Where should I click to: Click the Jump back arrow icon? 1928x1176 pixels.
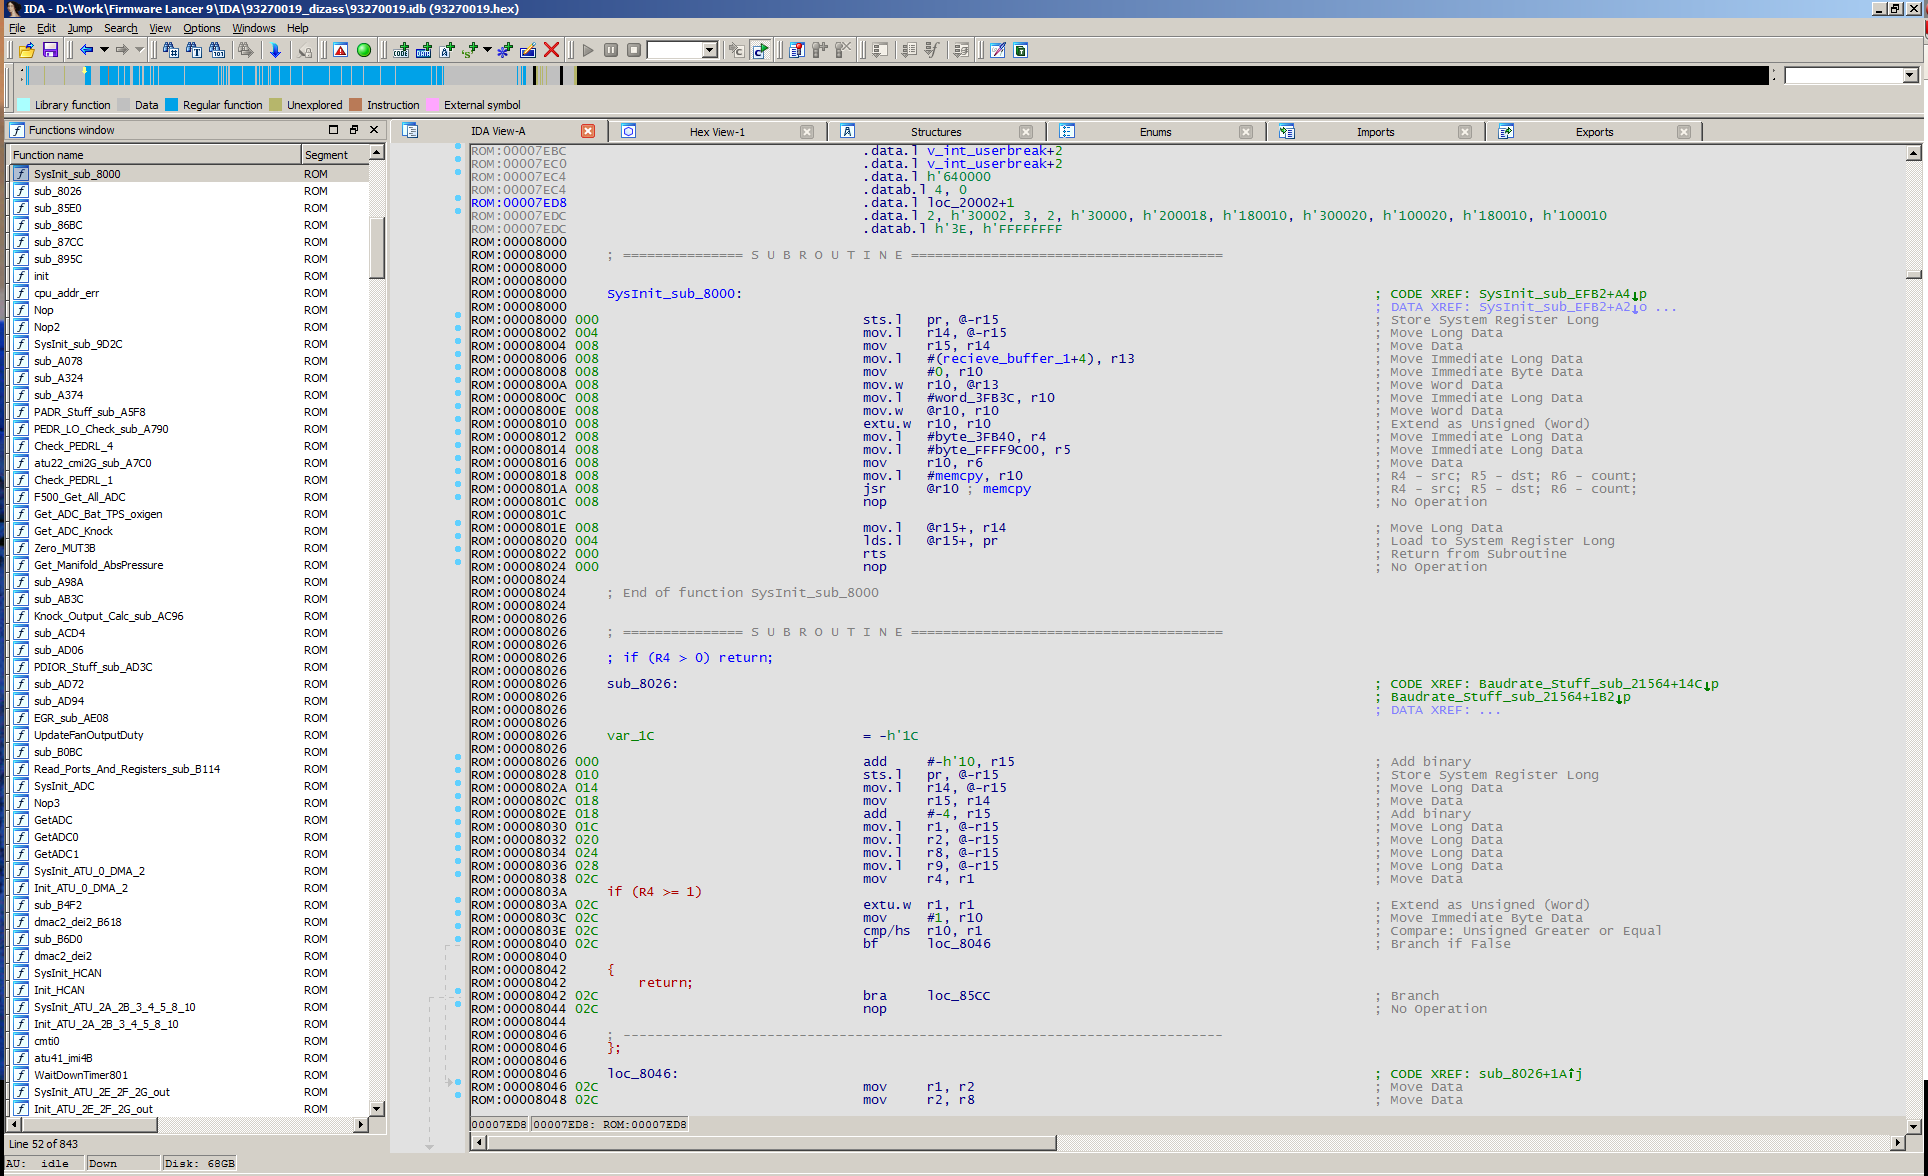tap(86, 50)
